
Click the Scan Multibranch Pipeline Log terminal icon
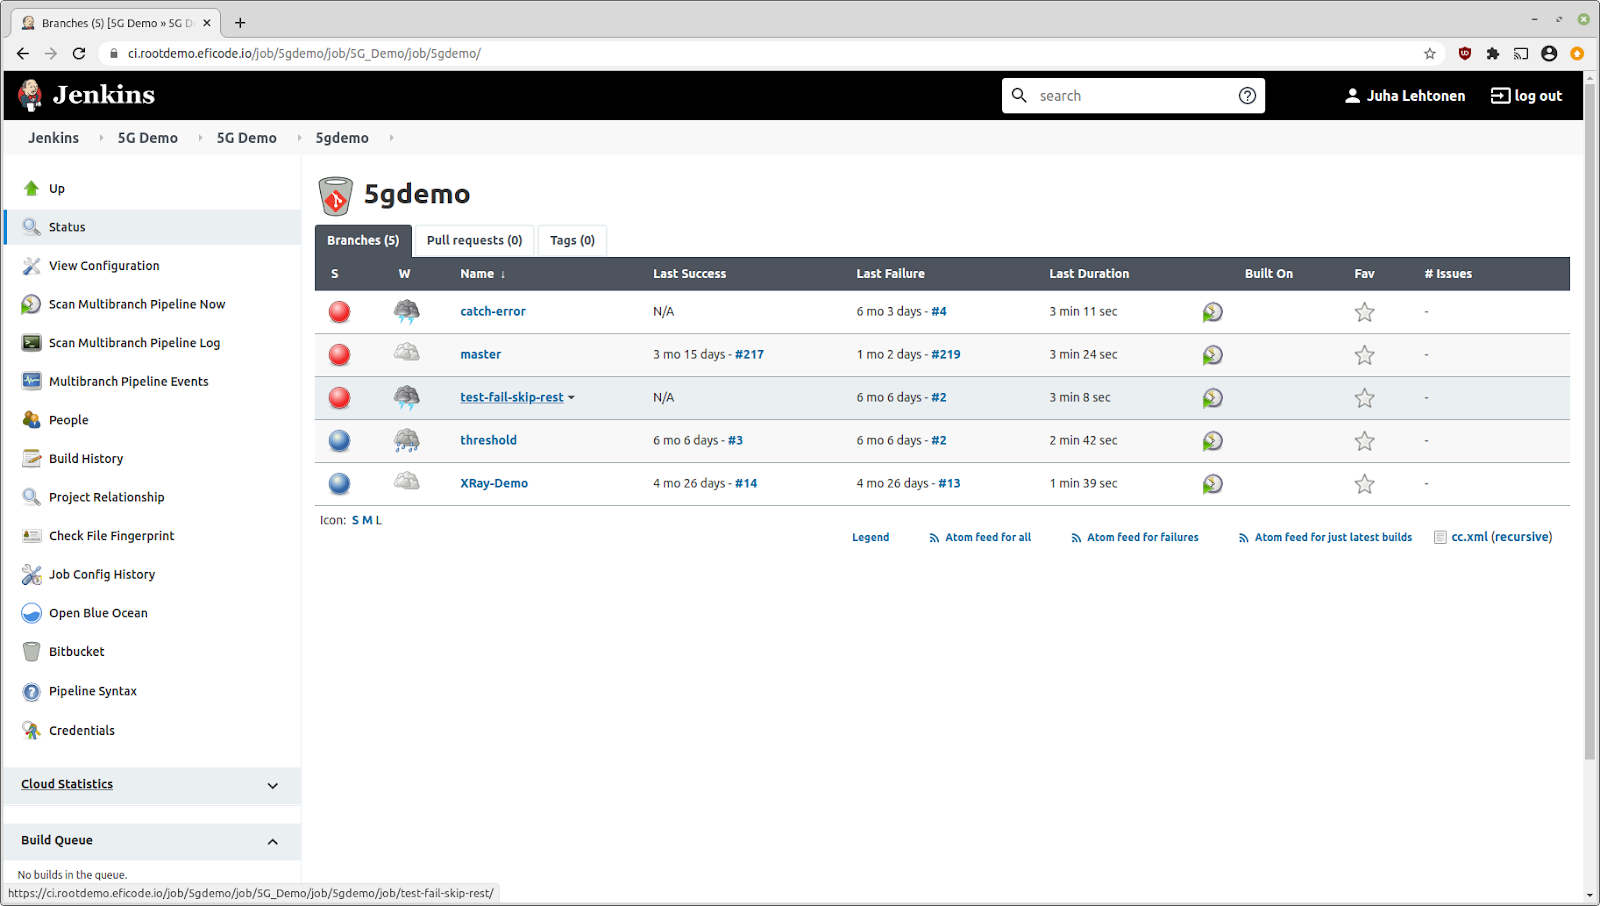tap(31, 343)
